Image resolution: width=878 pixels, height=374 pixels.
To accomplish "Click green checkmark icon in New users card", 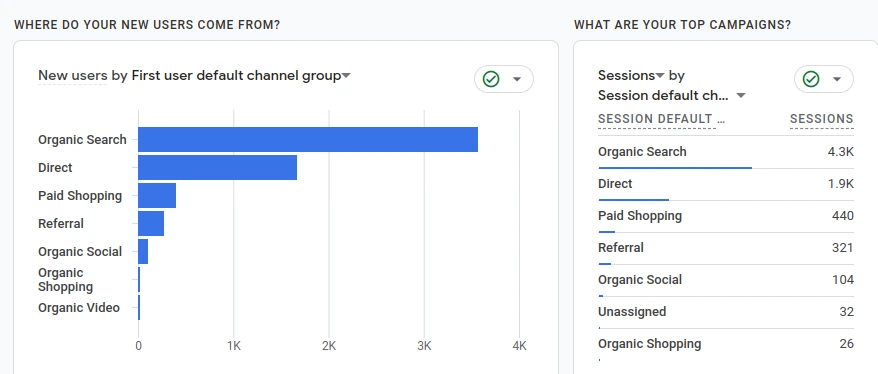I will [x=491, y=80].
